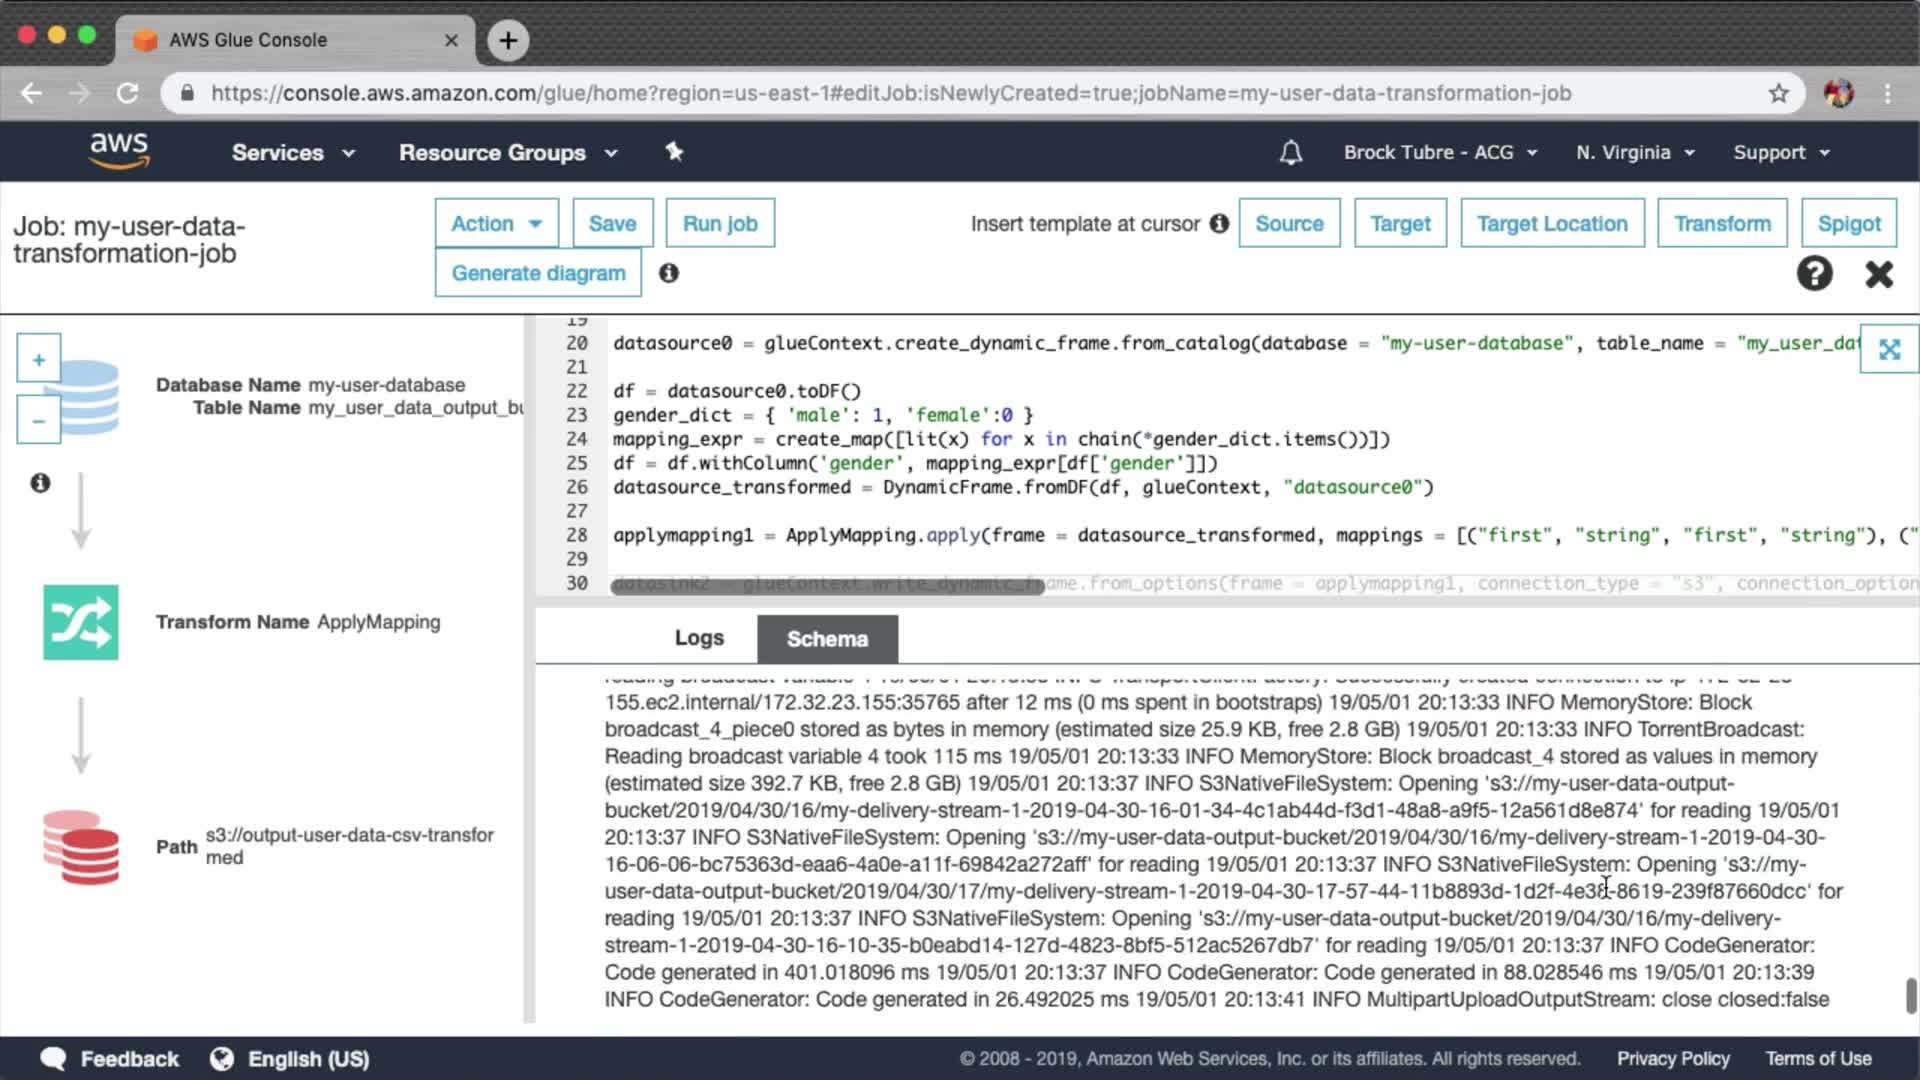This screenshot has width=1920, height=1080.
Task: Switch to the Logs tab
Action: coord(699,638)
